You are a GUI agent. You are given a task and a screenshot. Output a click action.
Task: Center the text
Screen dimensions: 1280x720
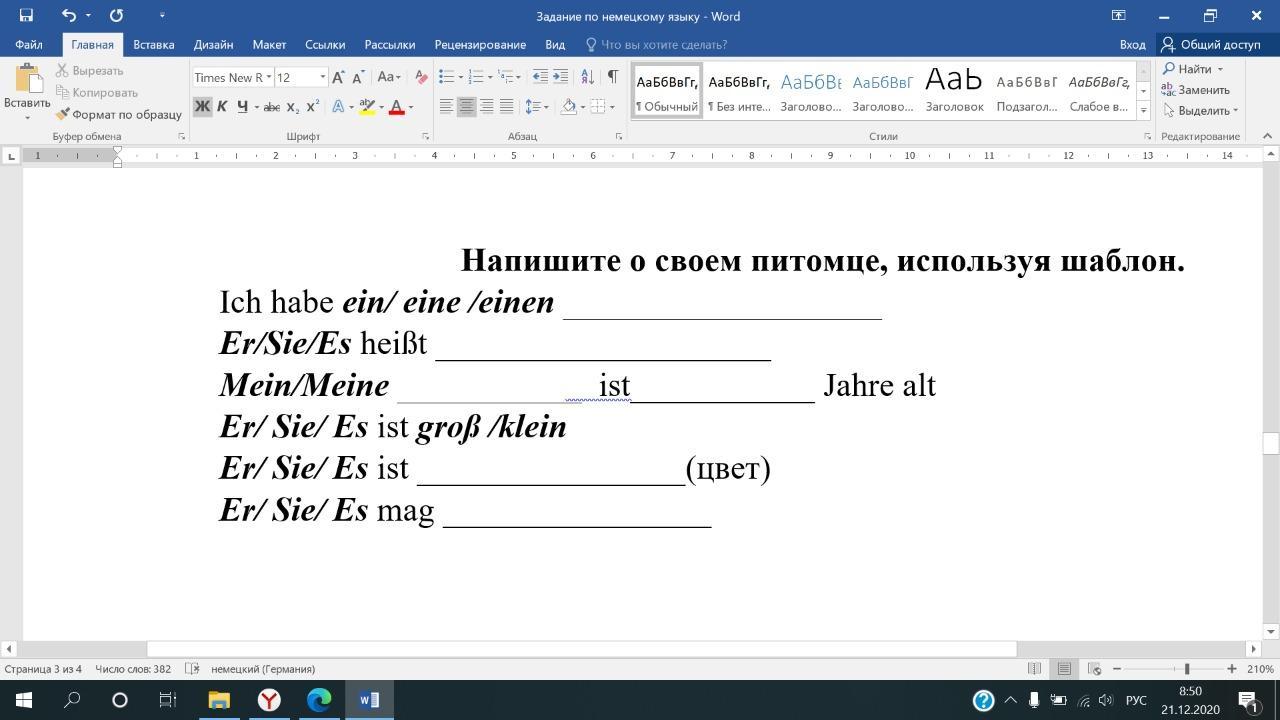point(466,107)
